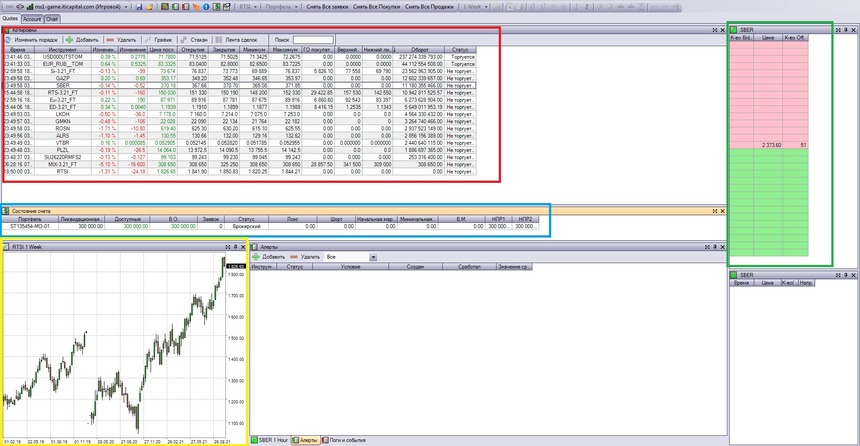Screen dimensions: 860x446
Task: Focus the Поиск search field
Action: pyautogui.click(x=313, y=39)
